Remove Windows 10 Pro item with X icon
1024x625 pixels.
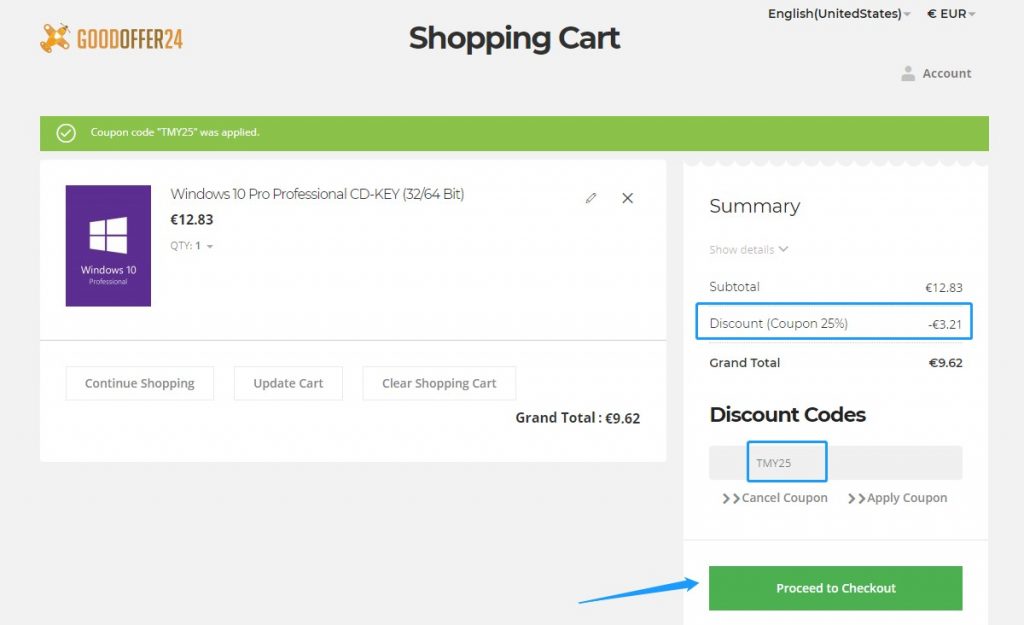(628, 198)
